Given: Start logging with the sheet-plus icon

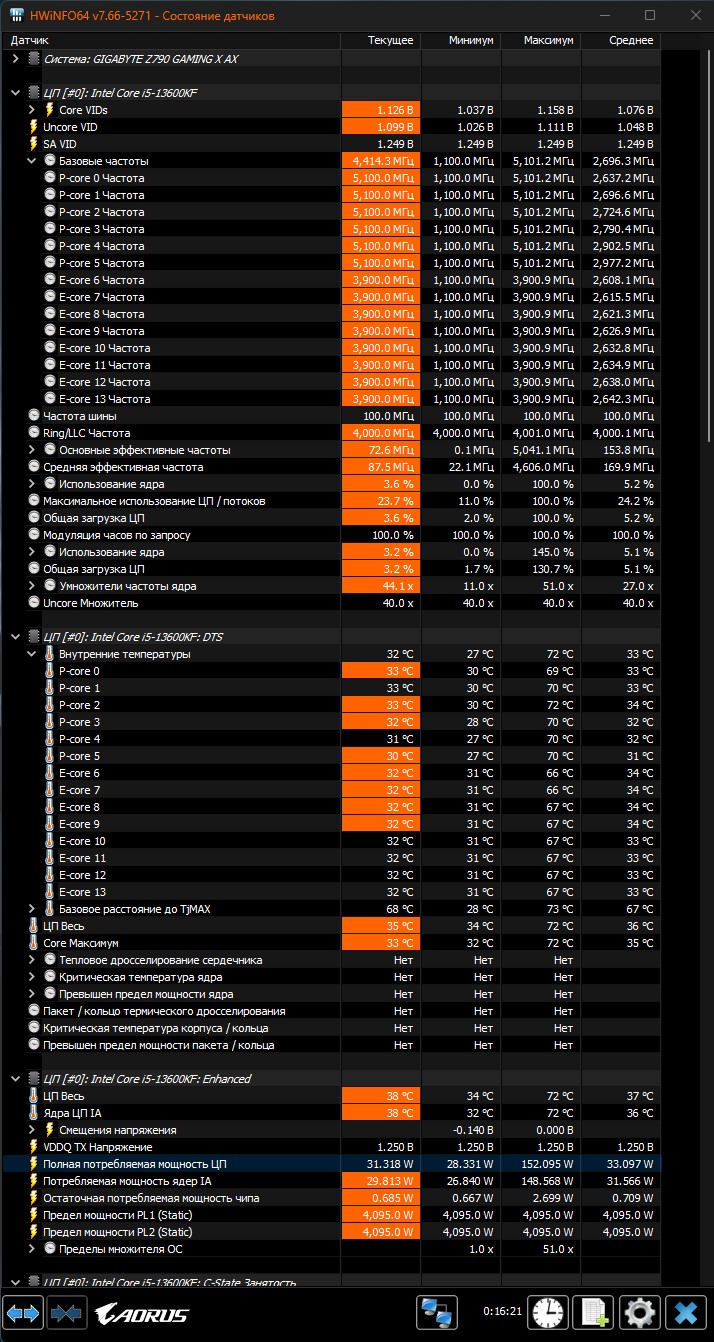Looking at the screenshot, I should point(594,1312).
